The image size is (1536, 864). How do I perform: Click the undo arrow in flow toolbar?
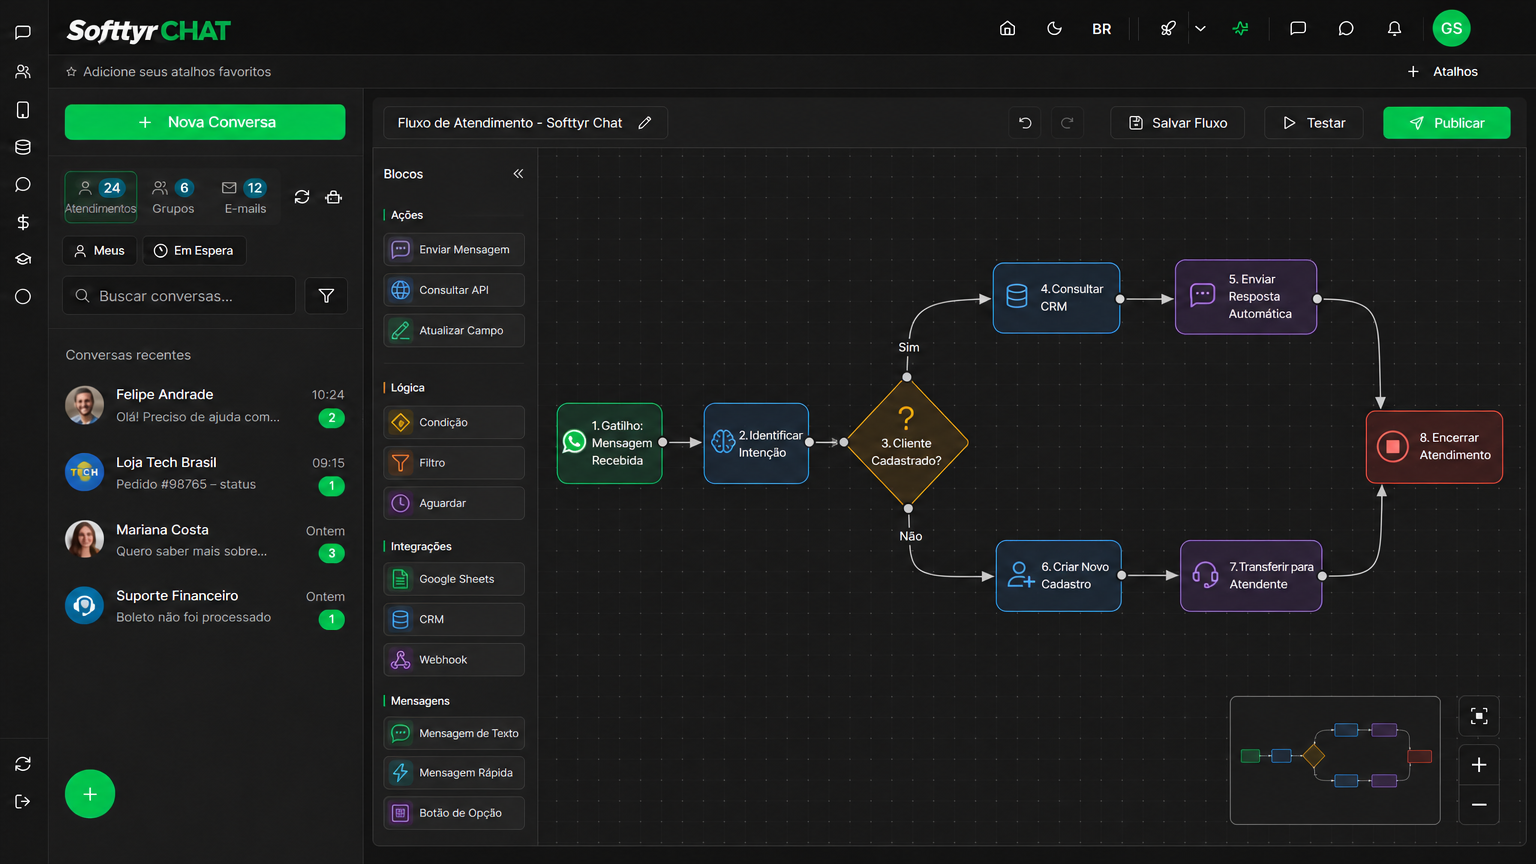1025,123
